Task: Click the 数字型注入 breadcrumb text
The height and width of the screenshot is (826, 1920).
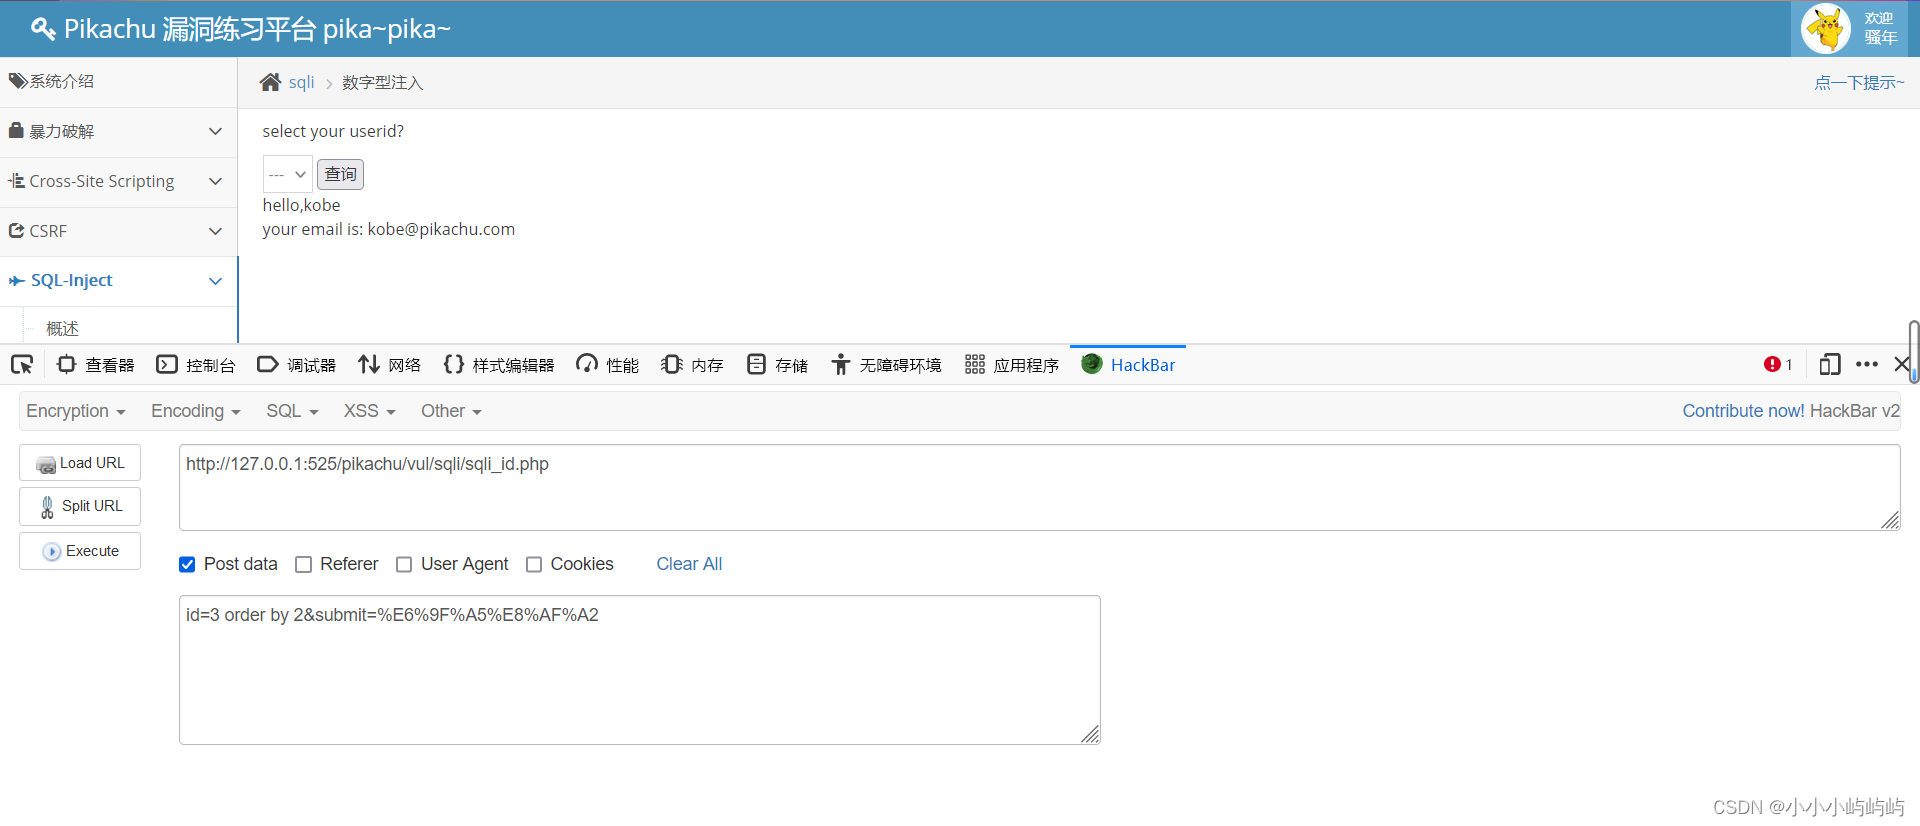Action: (382, 82)
